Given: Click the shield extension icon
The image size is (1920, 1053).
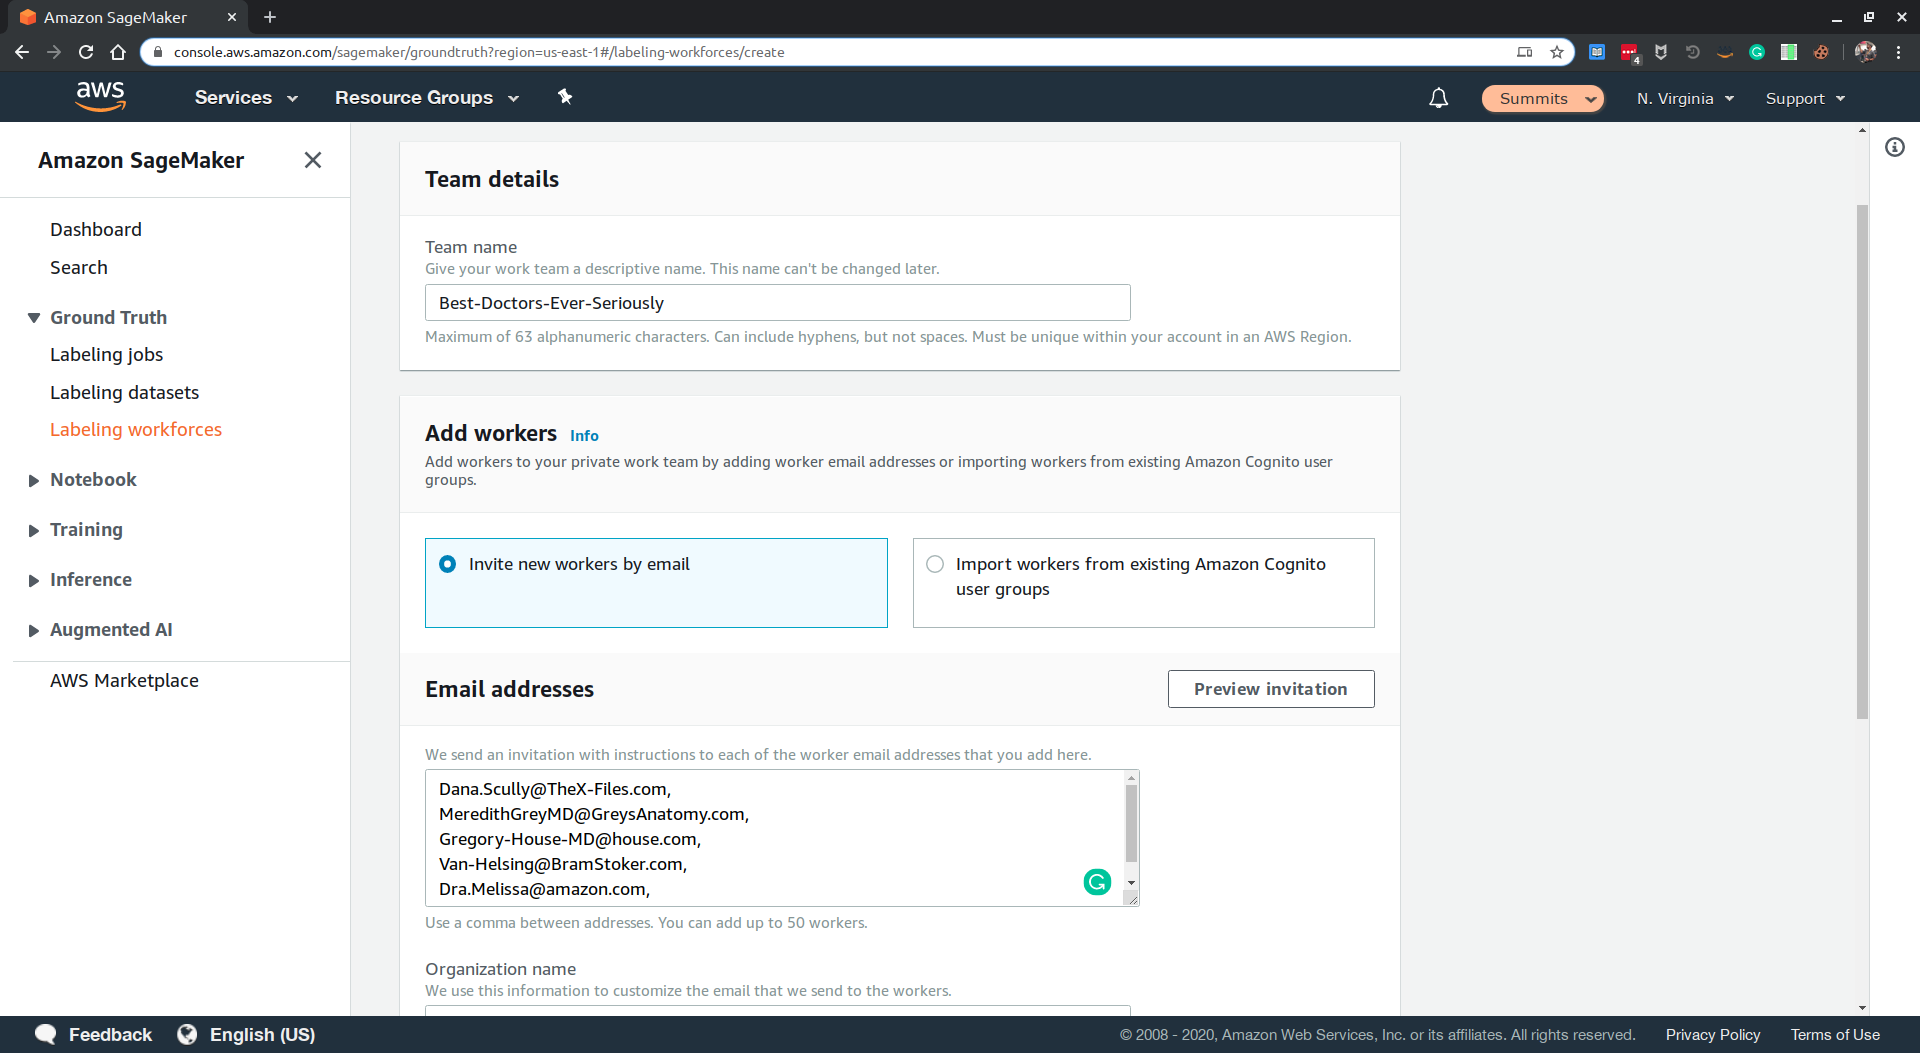Looking at the screenshot, I should tap(1661, 52).
